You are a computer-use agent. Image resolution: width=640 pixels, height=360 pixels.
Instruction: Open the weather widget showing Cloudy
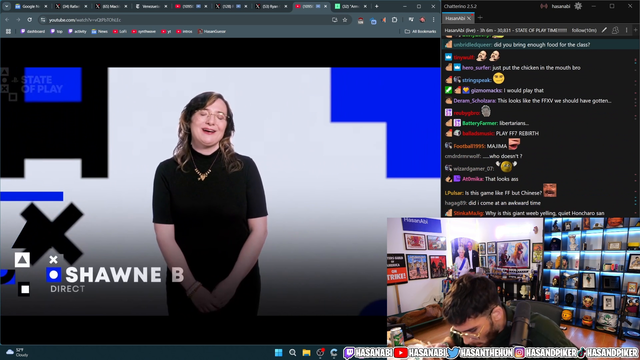(17, 353)
